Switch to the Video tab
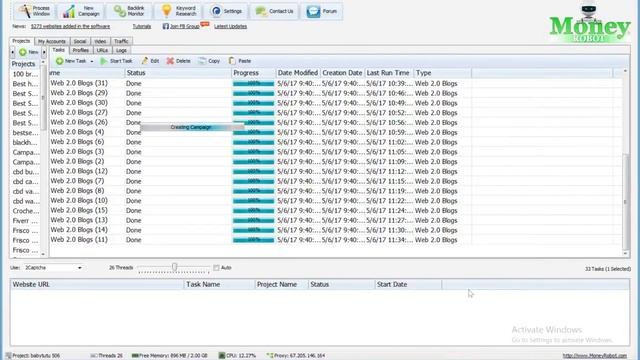This screenshot has height=360, width=640. pos(100,41)
